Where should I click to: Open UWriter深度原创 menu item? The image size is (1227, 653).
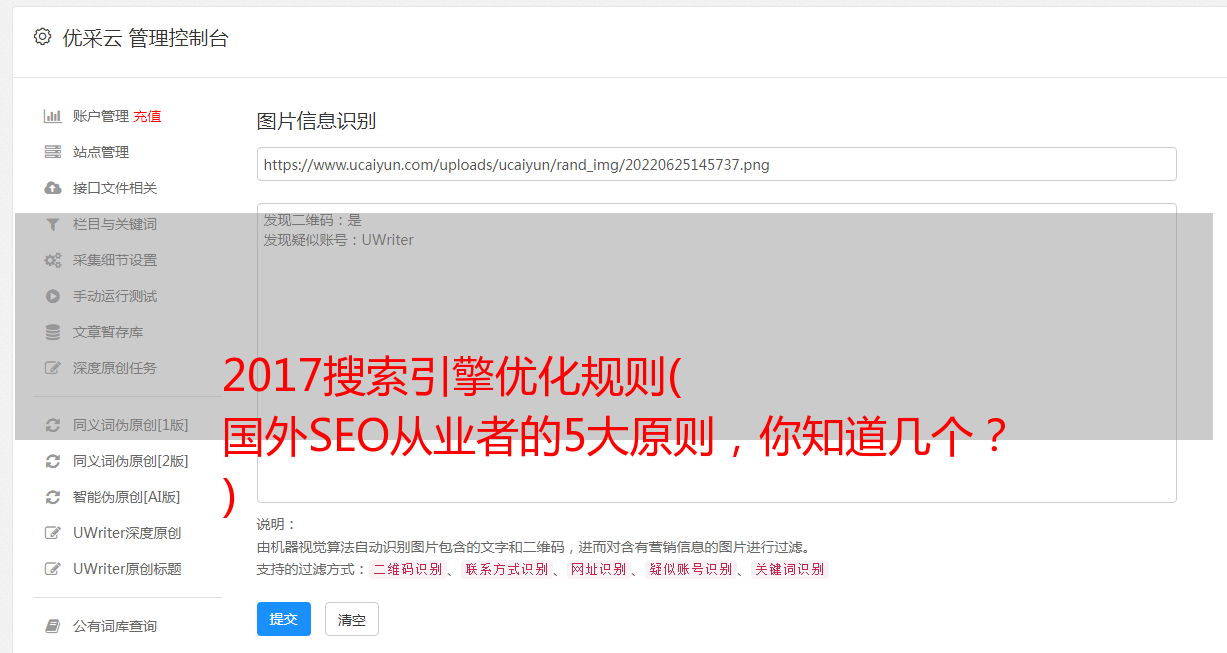[x=127, y=533]
